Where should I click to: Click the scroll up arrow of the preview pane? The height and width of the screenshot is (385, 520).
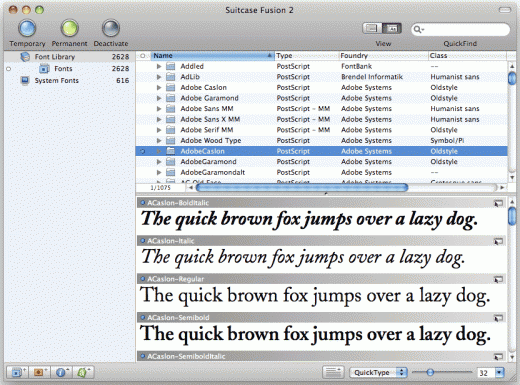click(512, 202)
